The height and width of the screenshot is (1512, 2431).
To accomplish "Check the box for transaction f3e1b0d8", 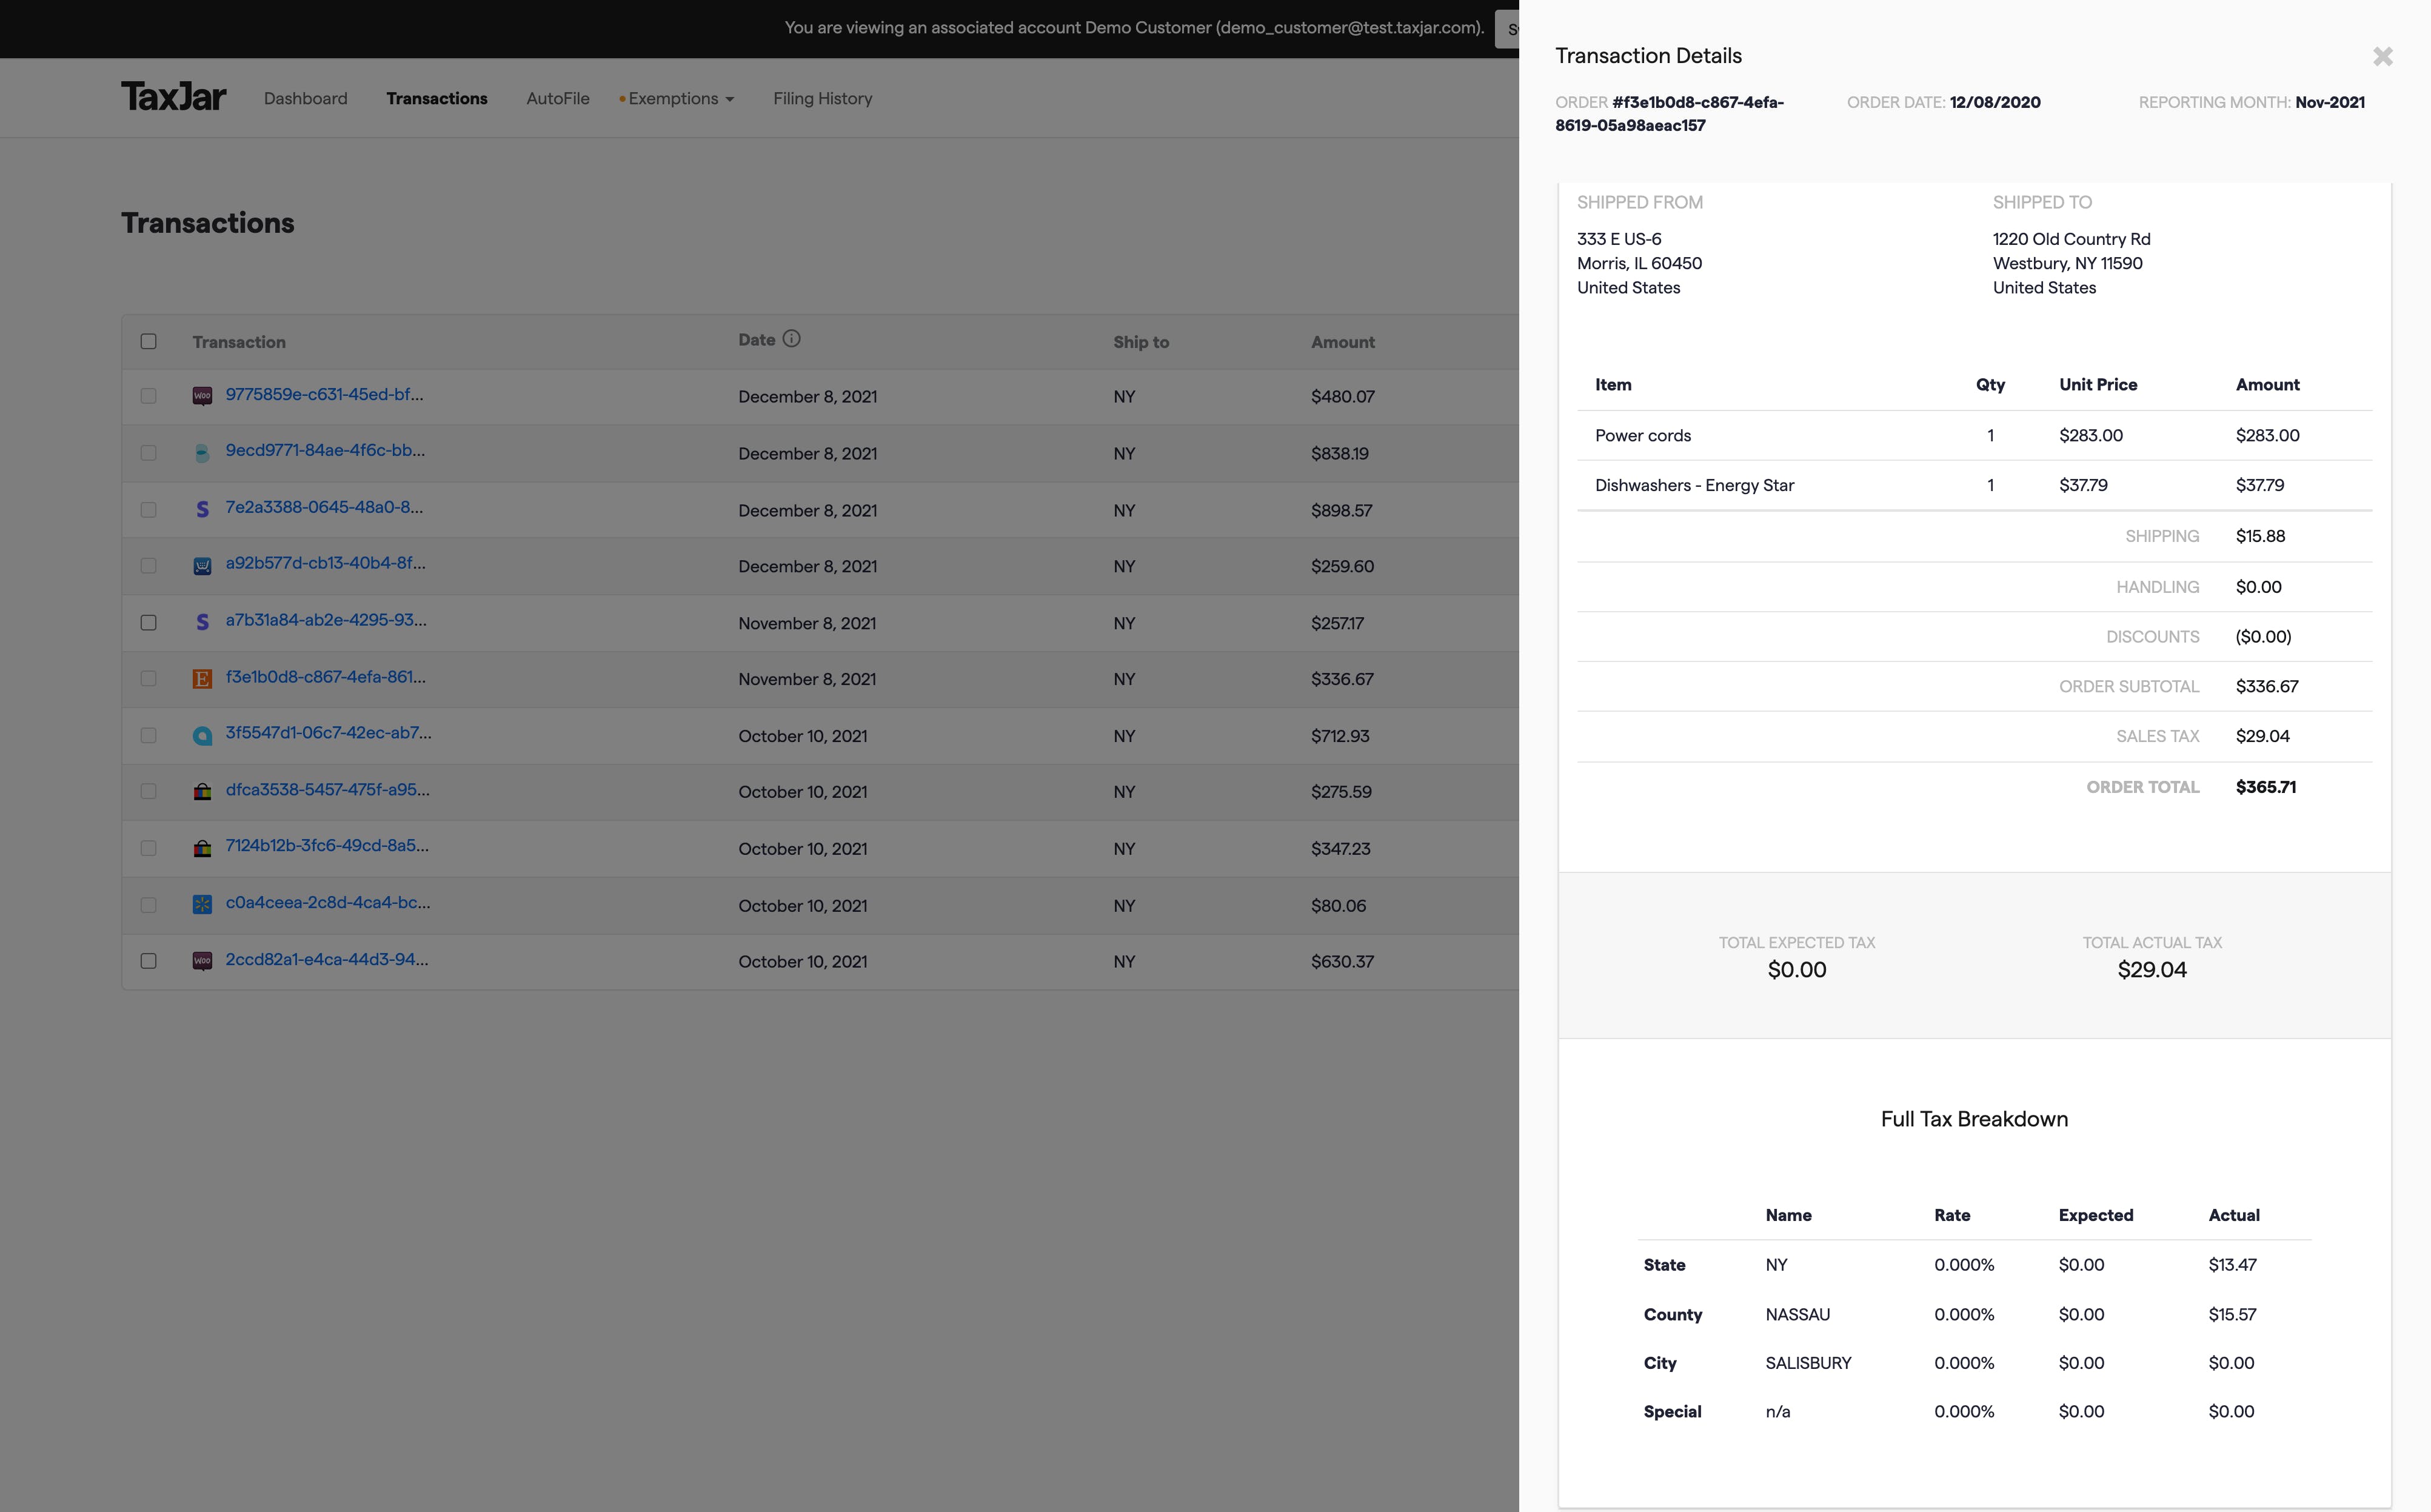I will coord(148,679).
